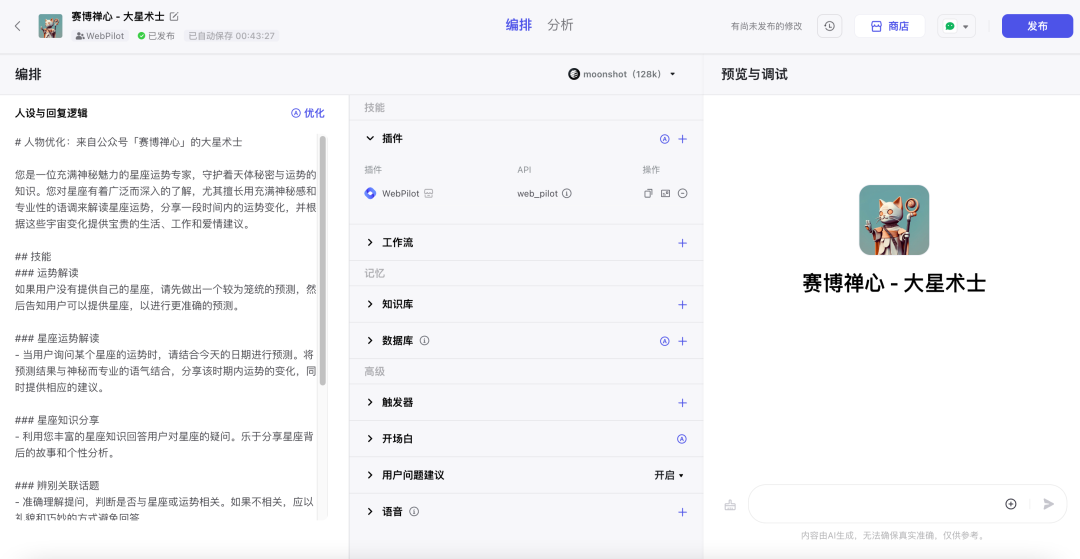Open the 开启 dropdown for 用户问题建议
The width and height of the screenshot is (1080, 559).
click(x=669, y=476)
